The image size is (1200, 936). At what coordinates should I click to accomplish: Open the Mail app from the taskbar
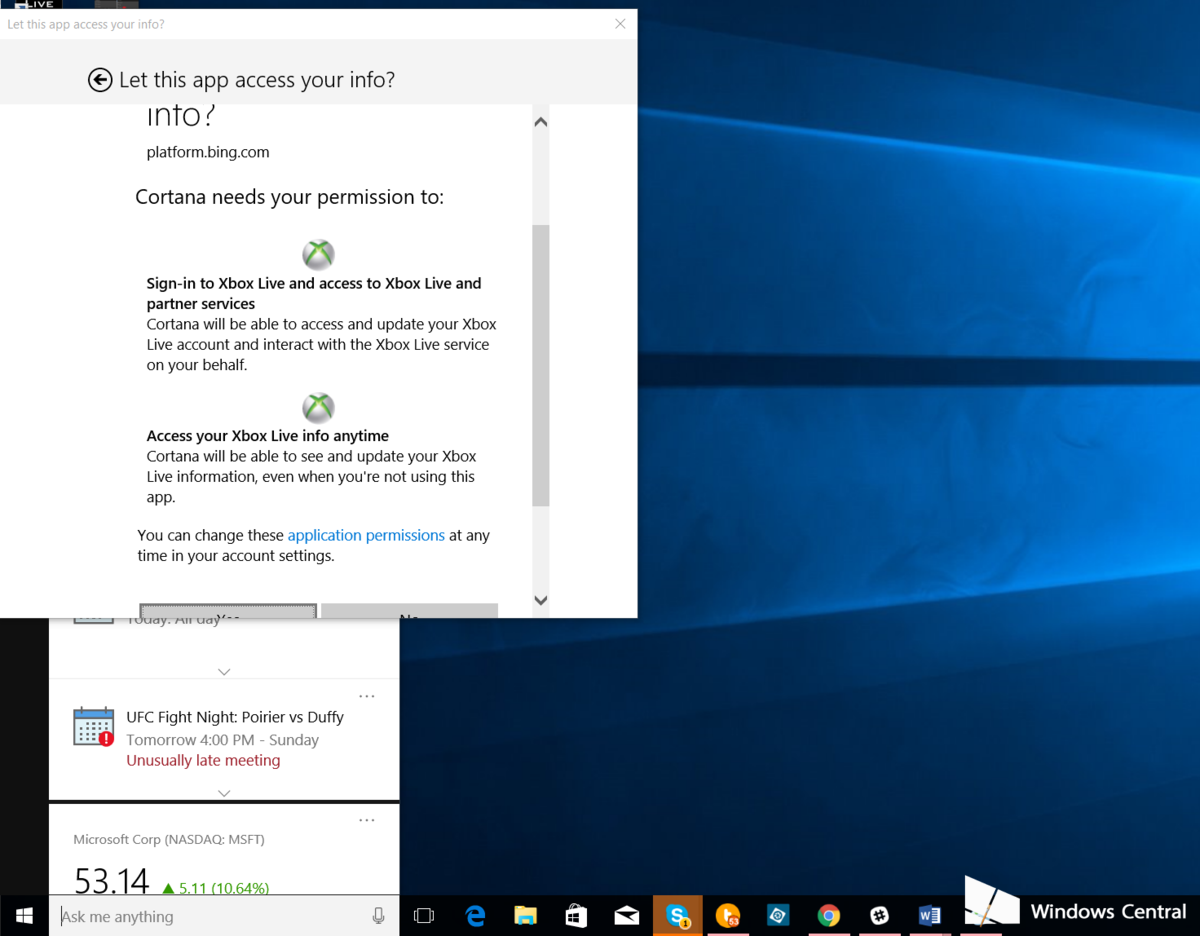pyautogui.click(x=626, y=916)
